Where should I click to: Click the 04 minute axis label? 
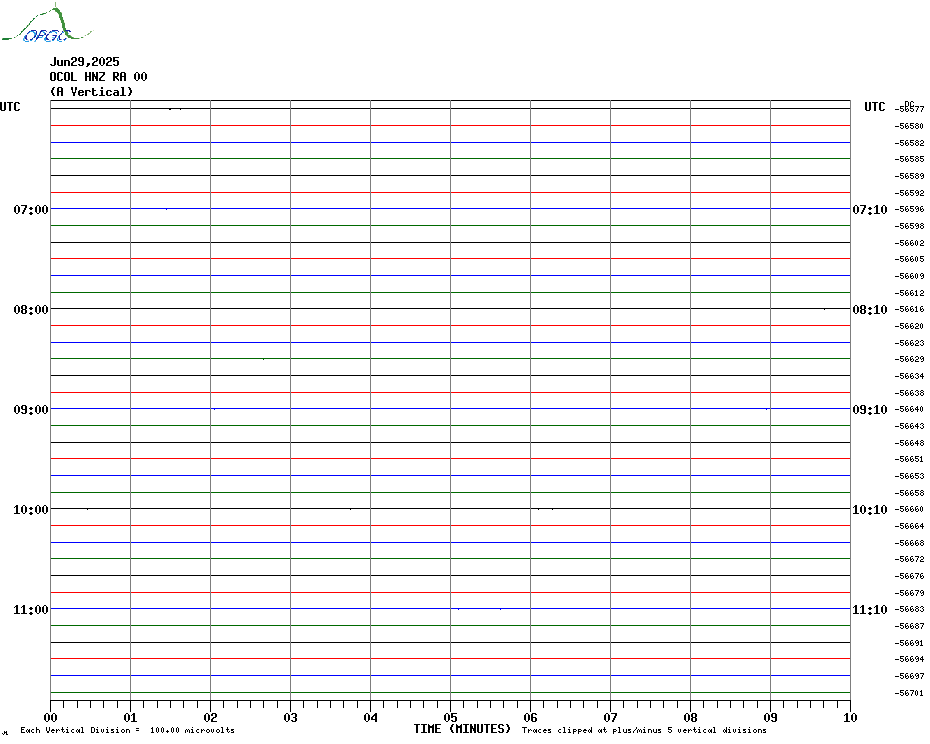pos(371,718)
